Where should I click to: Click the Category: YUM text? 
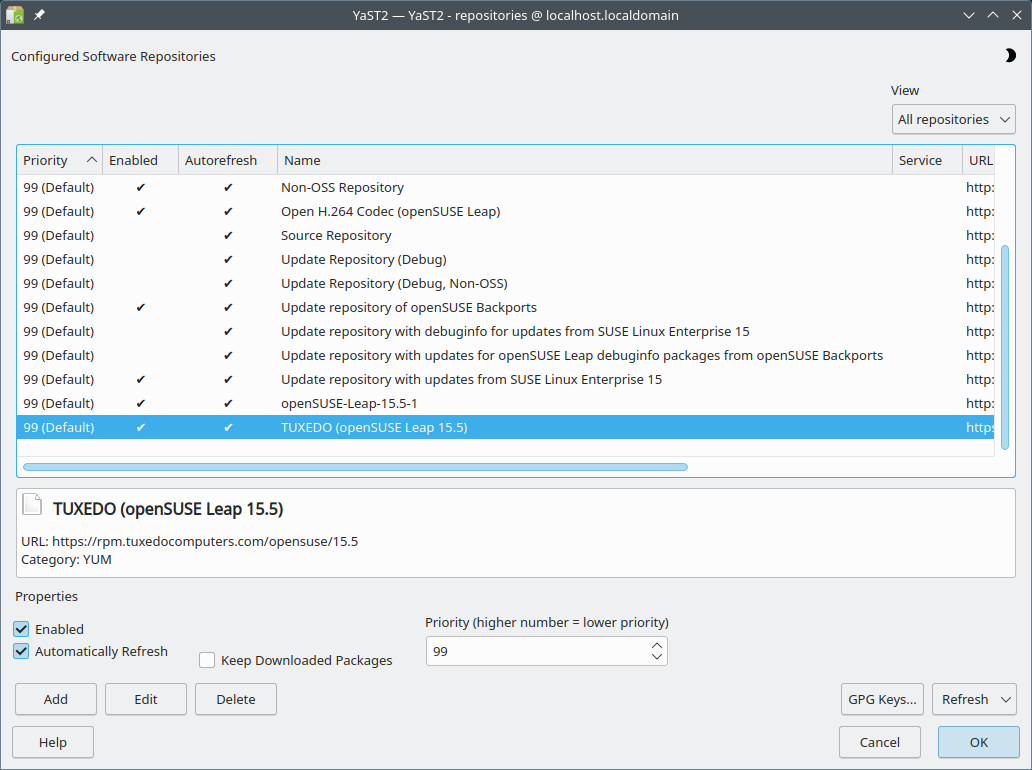coord(66,559)
